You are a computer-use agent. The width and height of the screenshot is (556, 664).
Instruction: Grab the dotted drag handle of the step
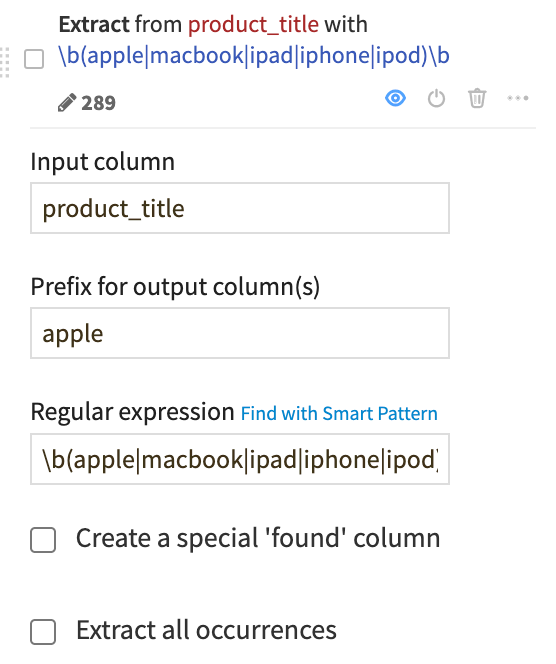5,62
